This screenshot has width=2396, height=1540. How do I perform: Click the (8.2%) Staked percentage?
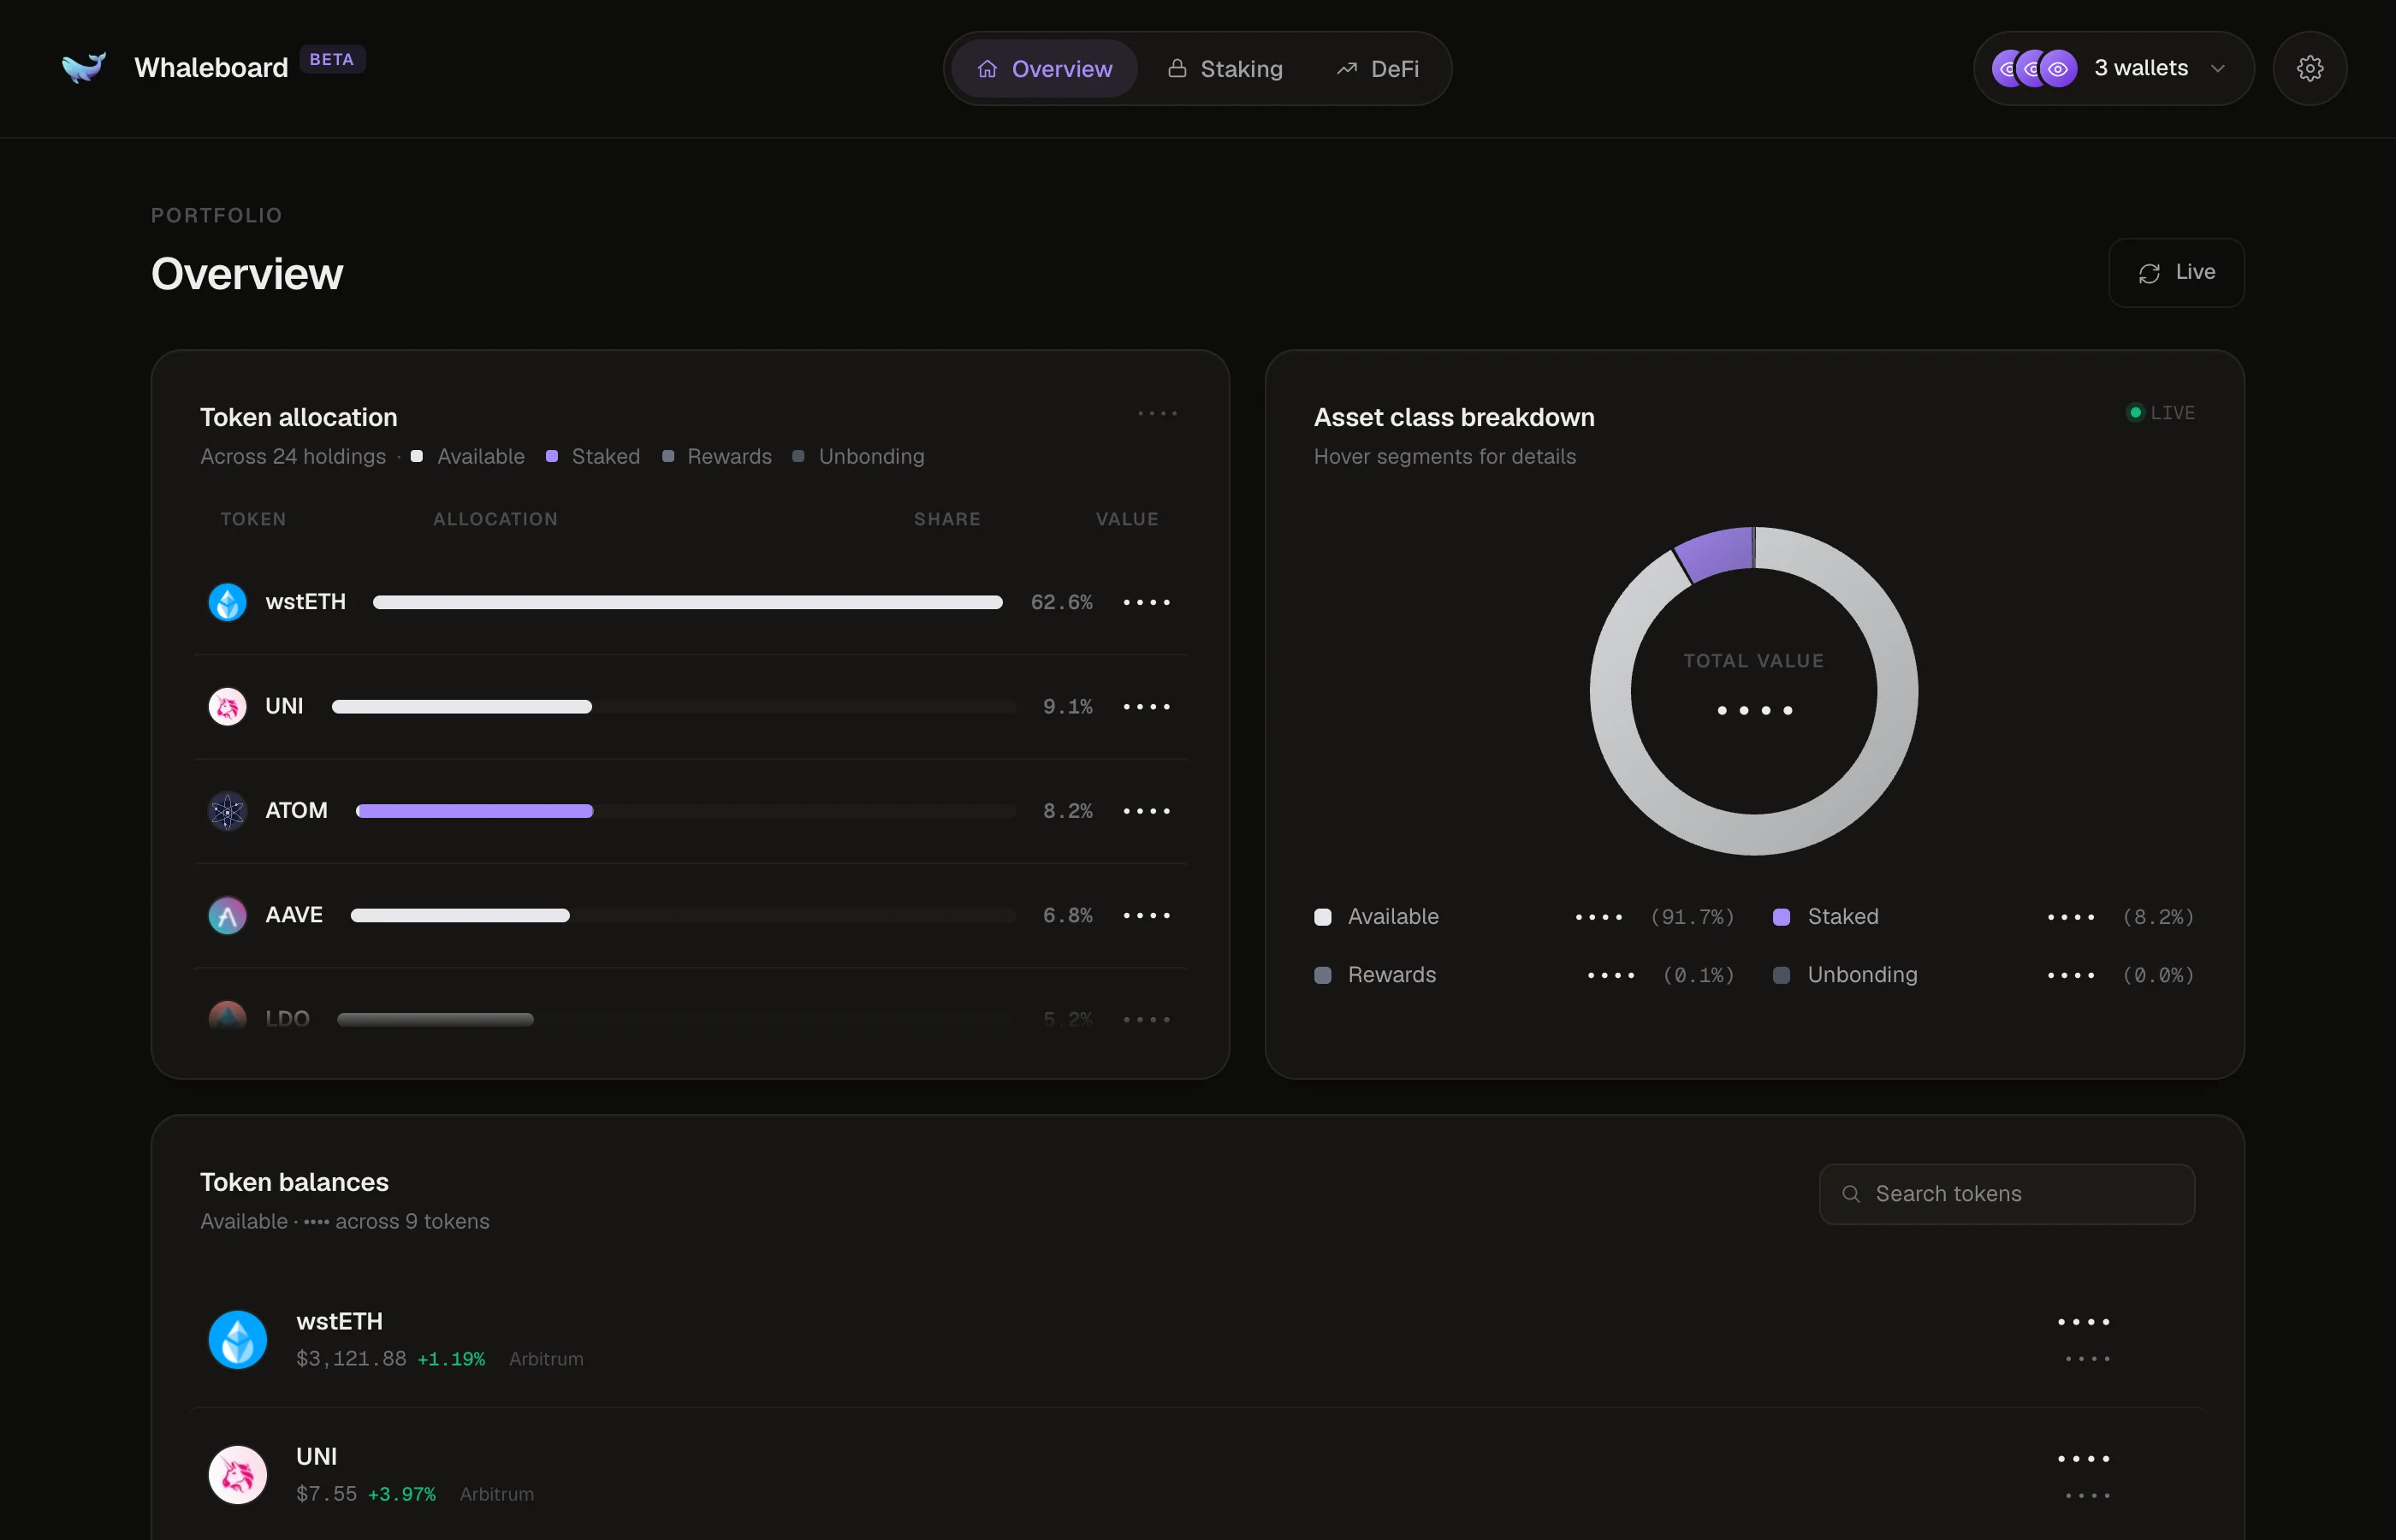(2158, 917)
